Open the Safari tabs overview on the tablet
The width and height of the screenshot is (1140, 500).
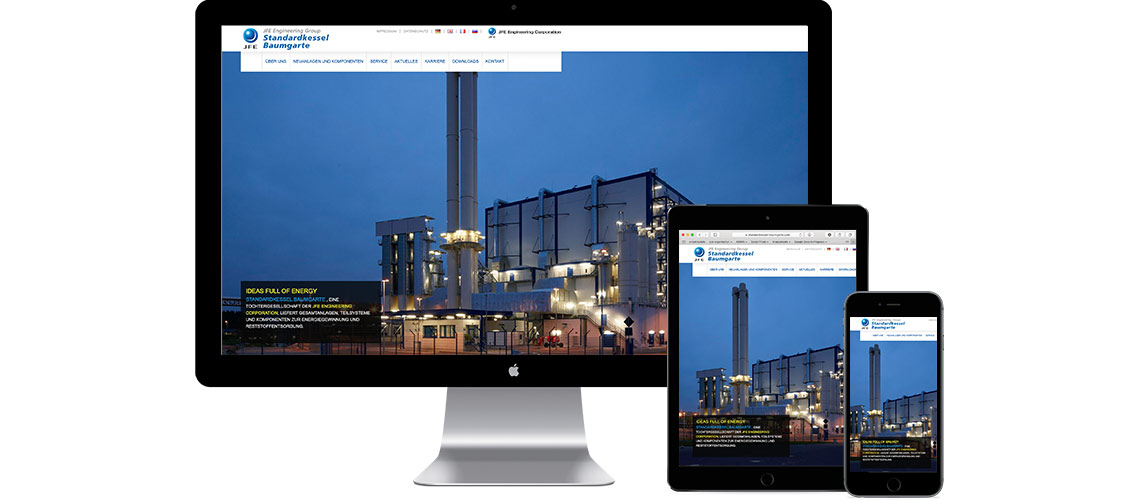[x=850, y=235]
